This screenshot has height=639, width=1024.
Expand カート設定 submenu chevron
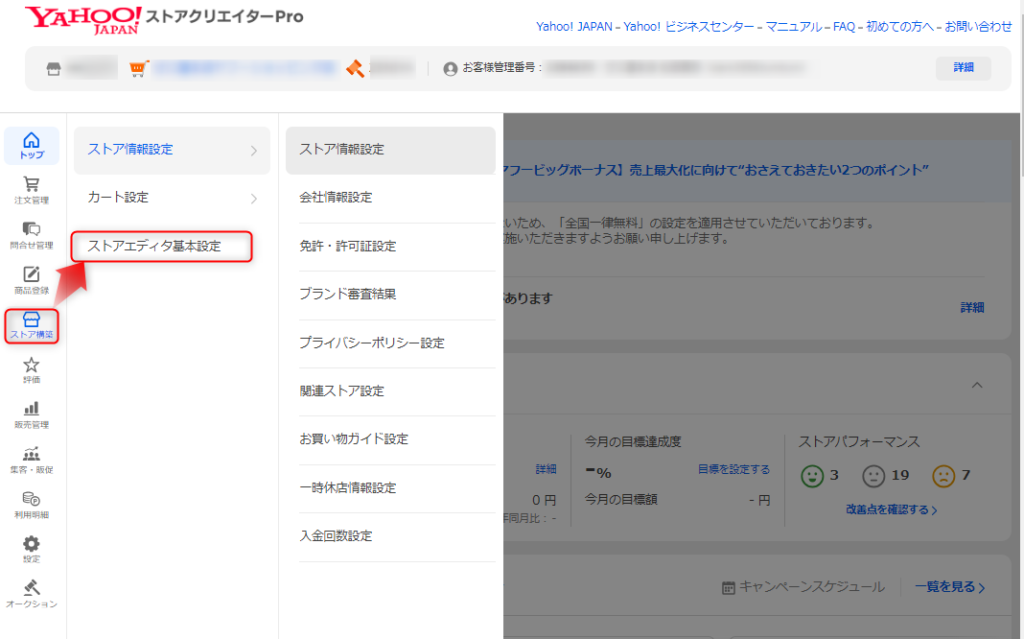point(253,199)
